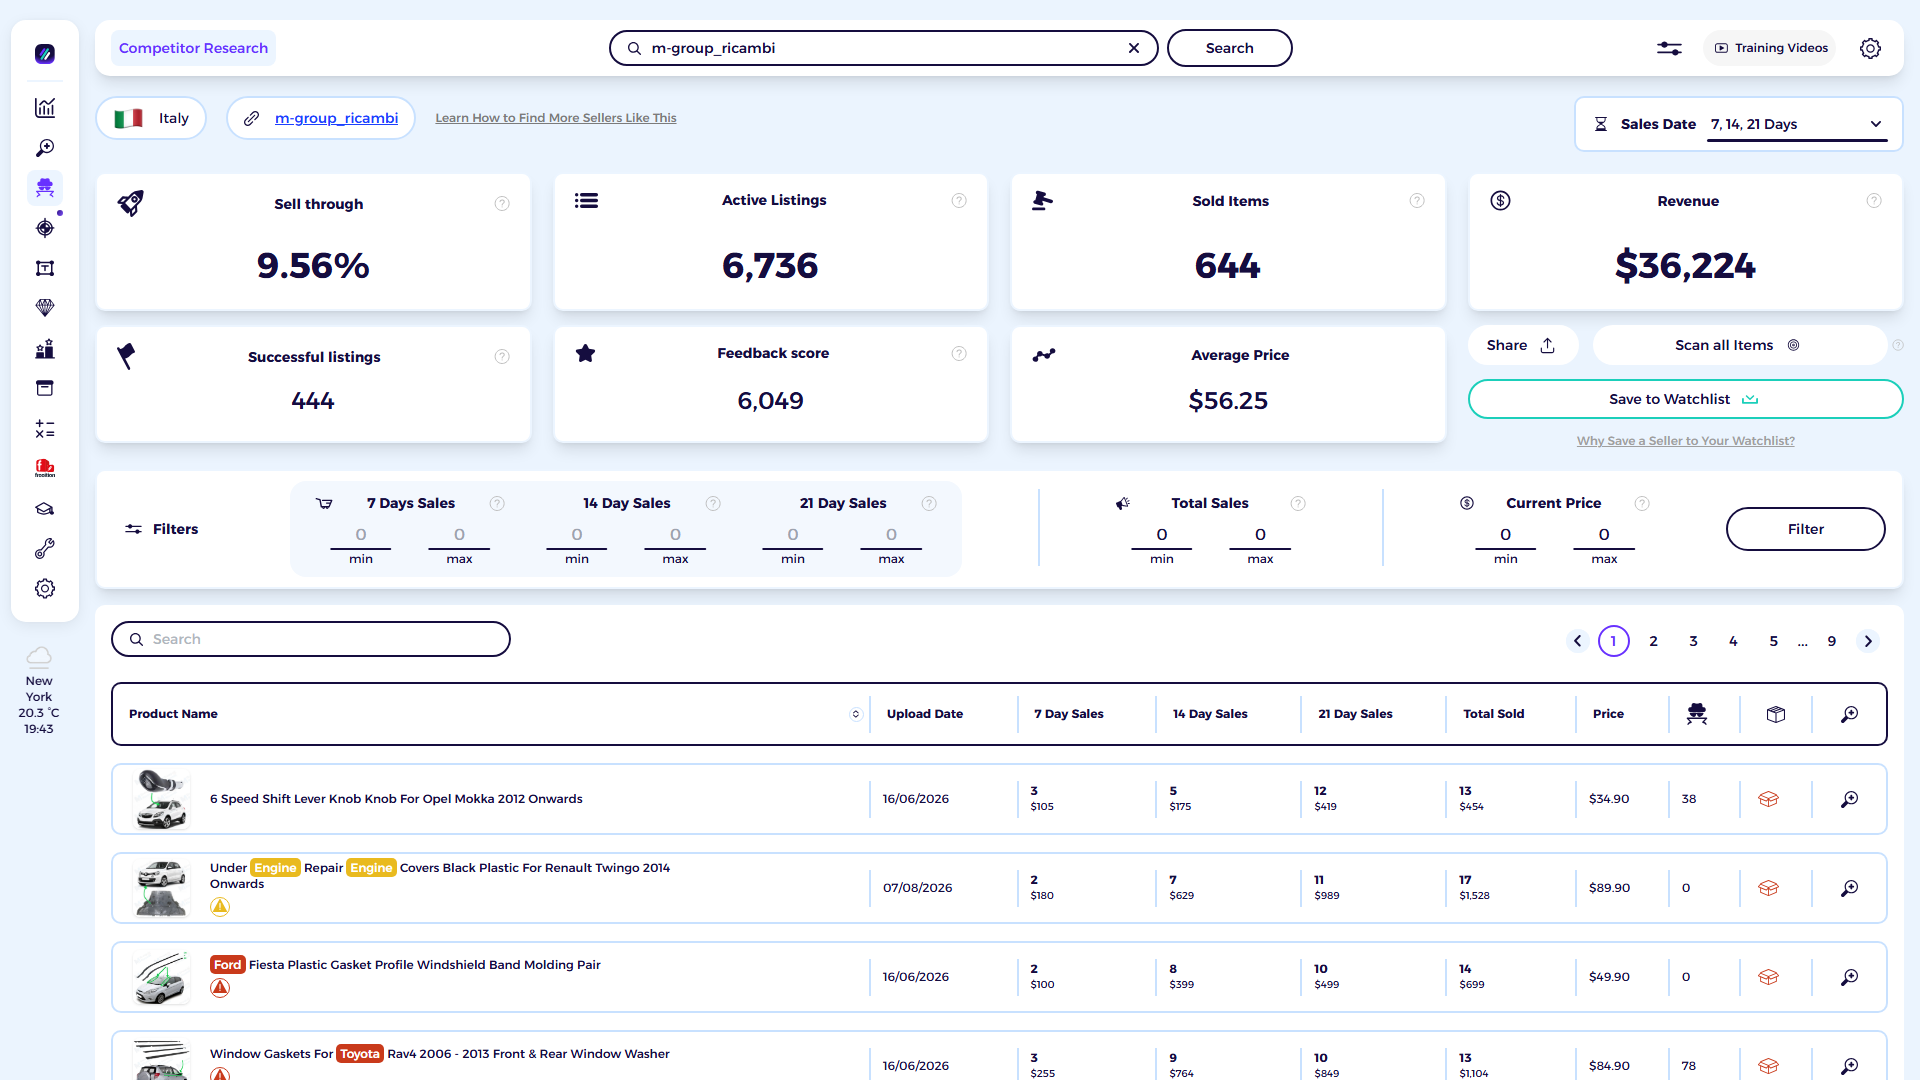Open the graduation cap academy sidebar icon
Image resolution: width=1920 pixels, height=1080 pixels.
[x=45, y=508]
